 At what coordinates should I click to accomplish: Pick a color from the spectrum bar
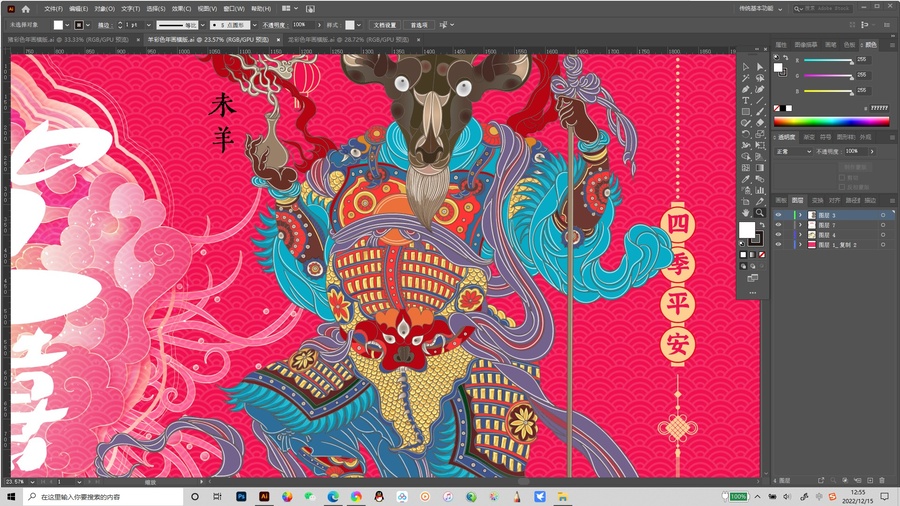[x=831, y=122]
